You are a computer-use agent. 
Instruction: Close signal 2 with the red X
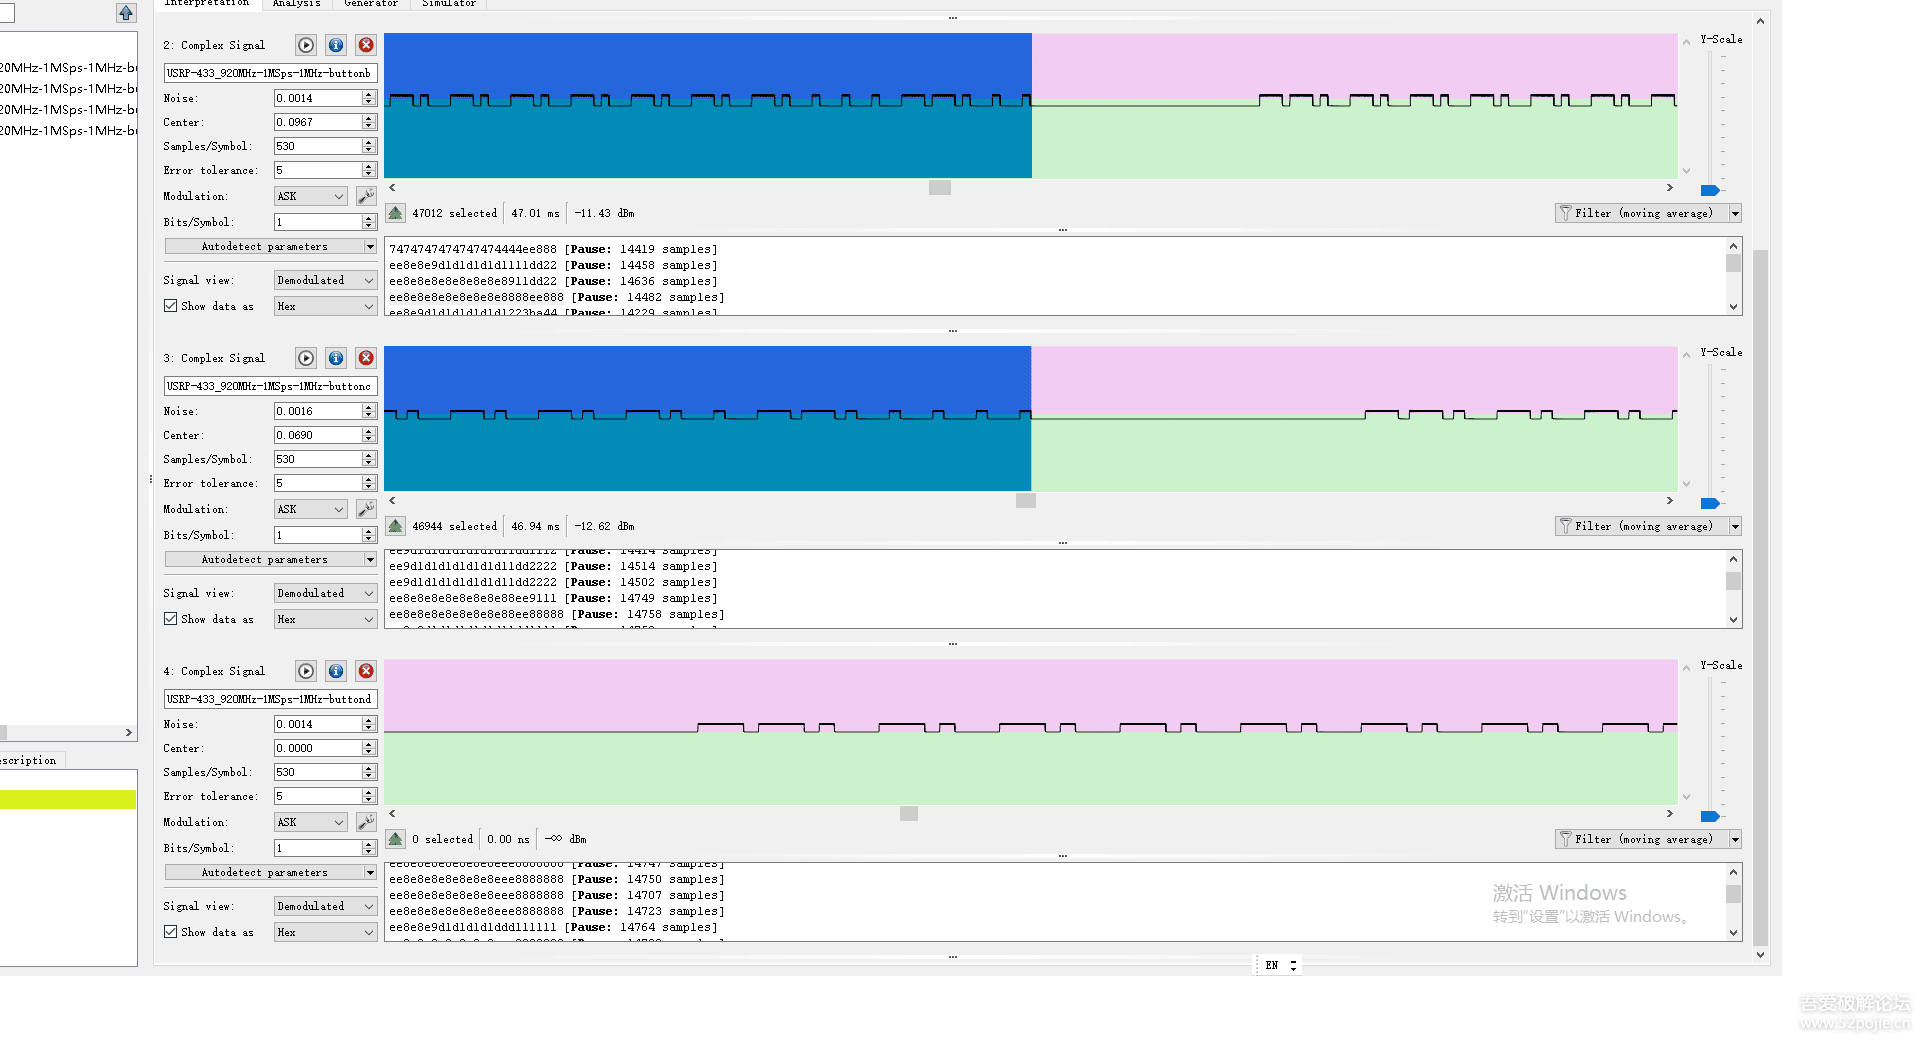366,45
